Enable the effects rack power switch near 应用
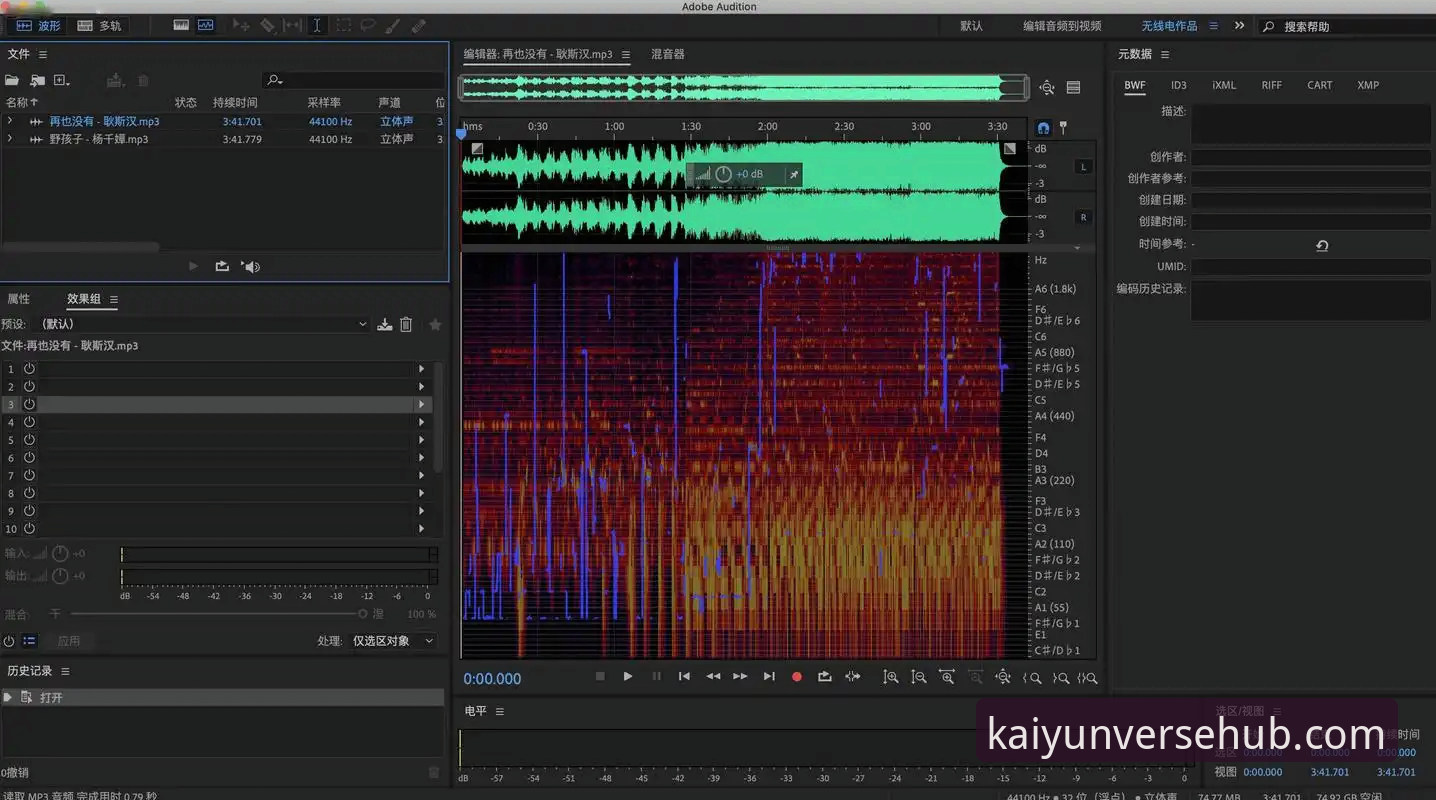The width and height of the screenshot is (1436, 800). (10, 641)
